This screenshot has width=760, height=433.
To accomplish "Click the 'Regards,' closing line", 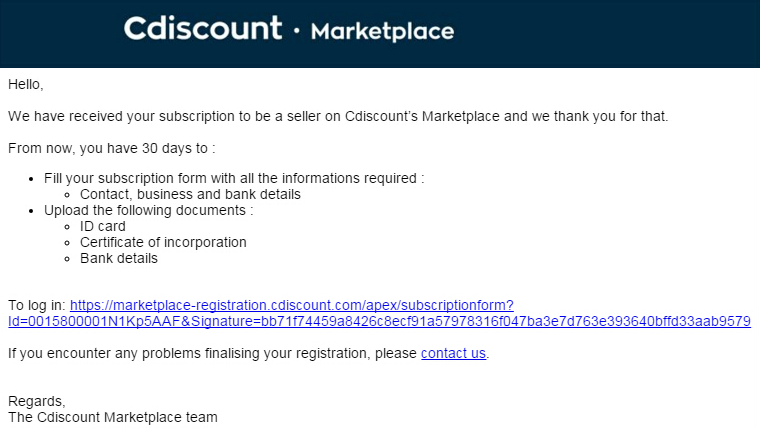I will pyautogui.click(x=36, y=401).
